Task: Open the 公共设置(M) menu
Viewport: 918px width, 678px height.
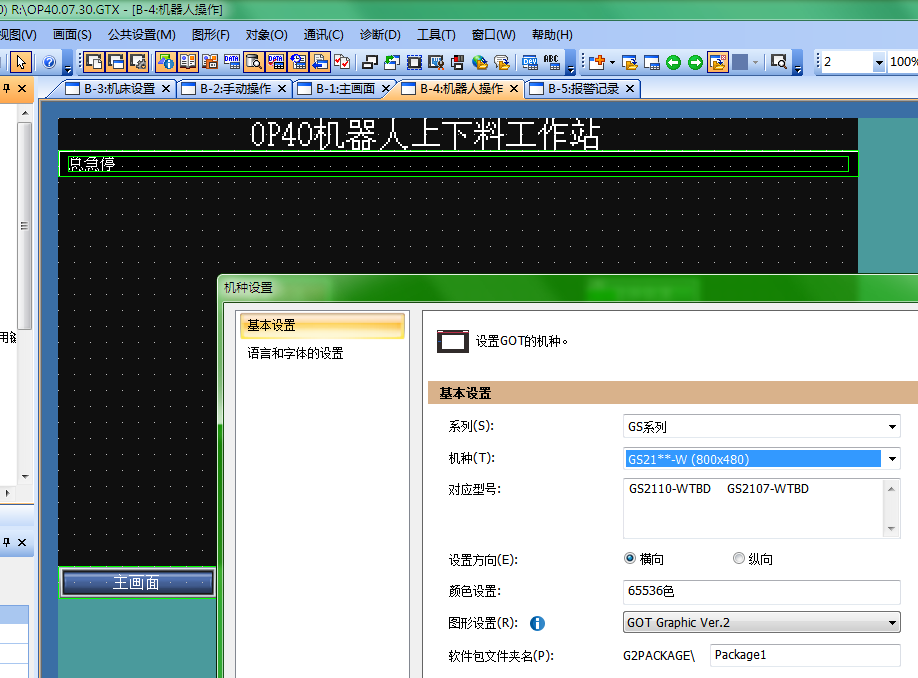Action: coord(141,35)
